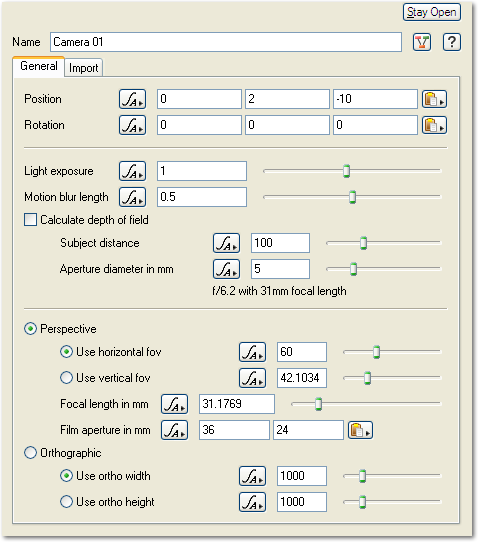The height and width of the screenshot is (549, 485).
Task: Switch to the General tab
Action: tap(39, 66)
